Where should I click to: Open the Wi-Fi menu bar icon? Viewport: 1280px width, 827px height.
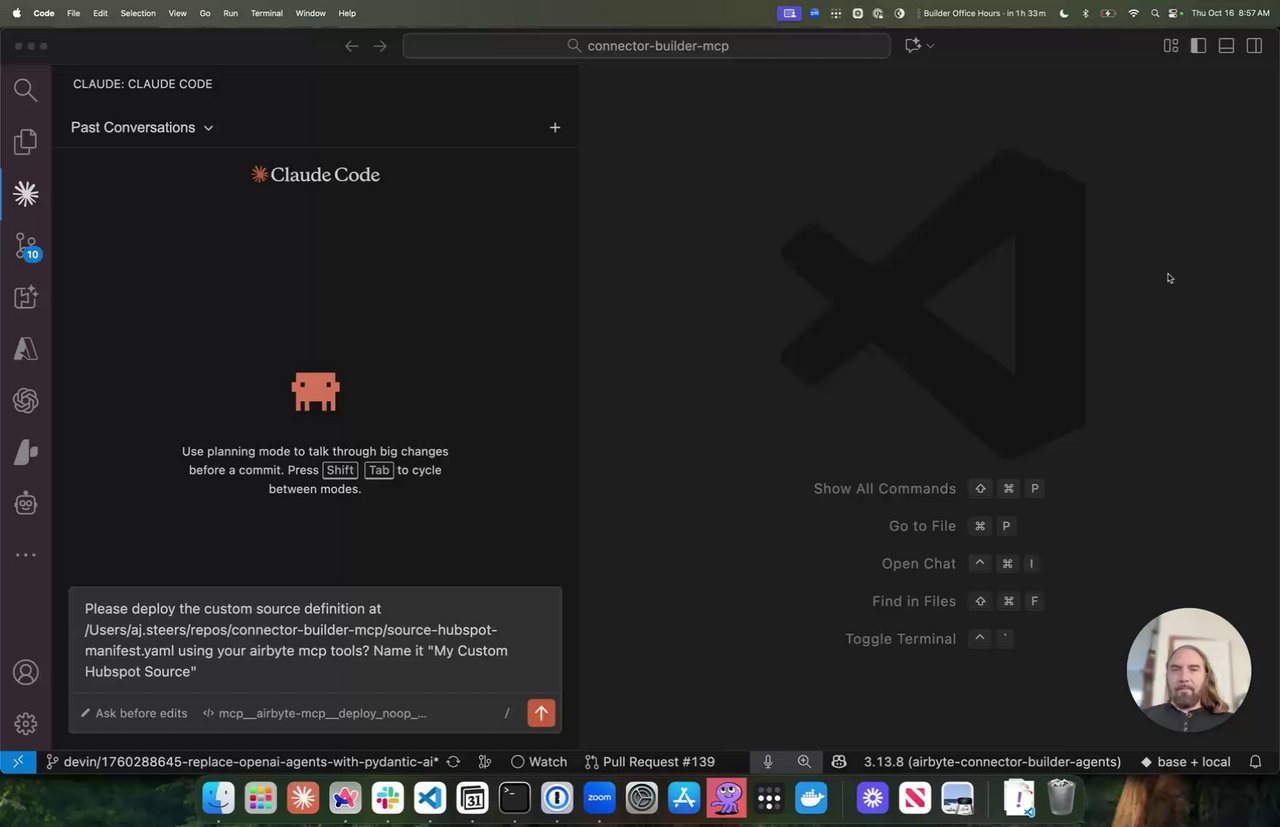pos(1133,13)
